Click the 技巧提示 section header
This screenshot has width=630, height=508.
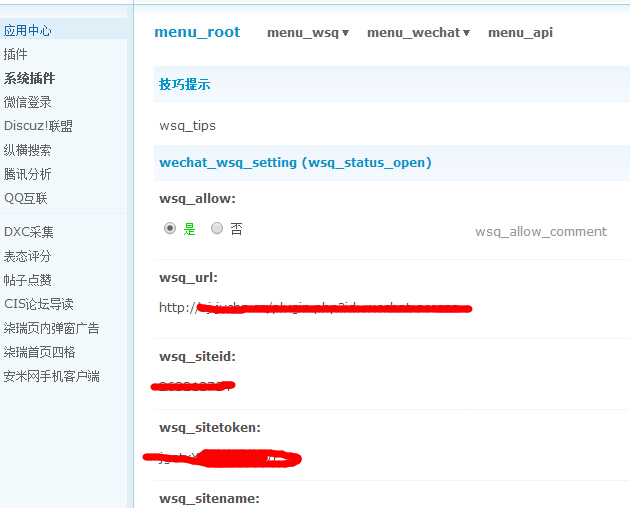184,84
